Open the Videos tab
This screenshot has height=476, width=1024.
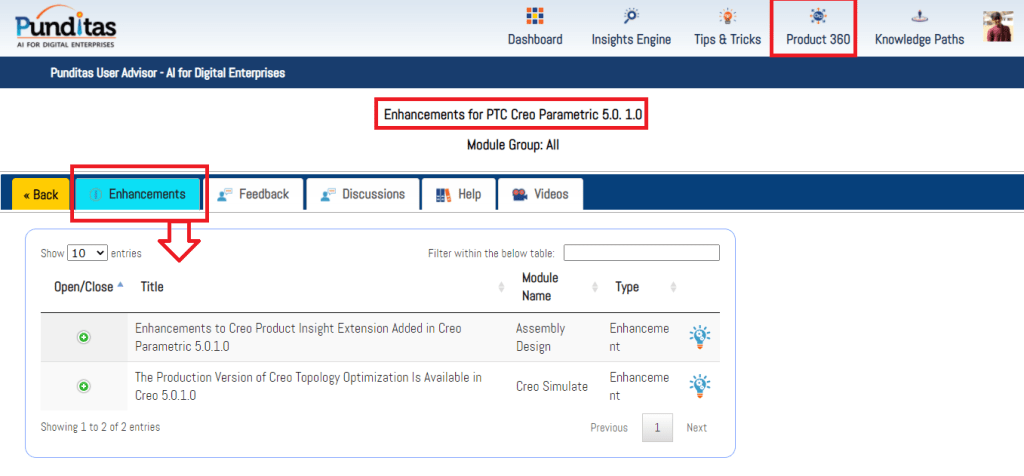(540, 194)
